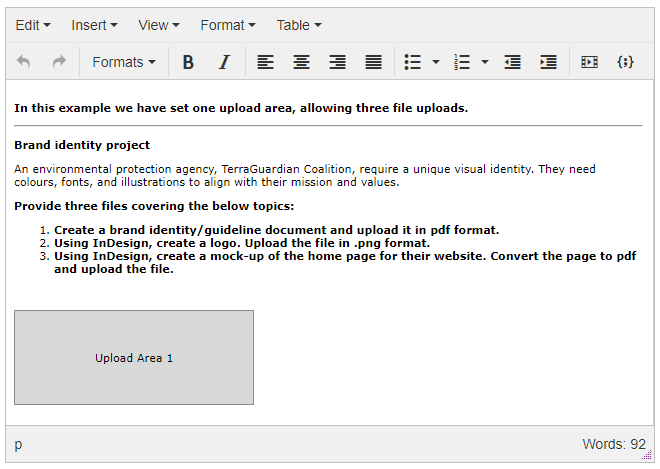Expand bullet list style options arrow
The image size is (660, 469).
tap(436, 62)
